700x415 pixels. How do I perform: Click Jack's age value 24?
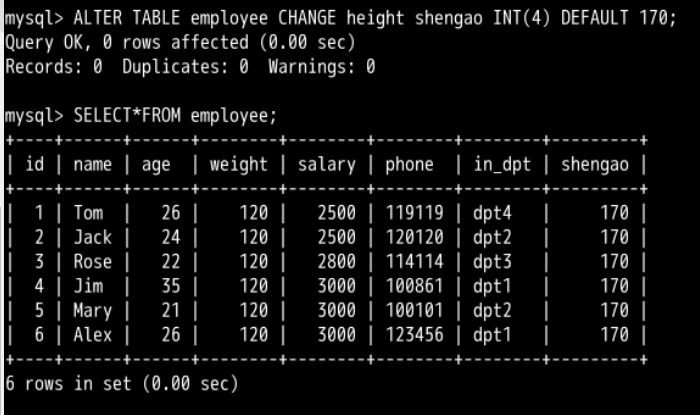171,237
